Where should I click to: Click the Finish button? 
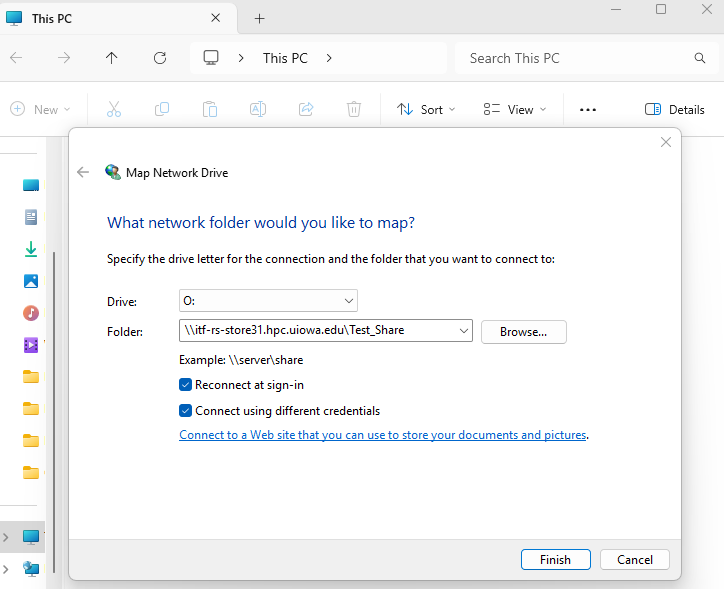click(x=555, y=560)
